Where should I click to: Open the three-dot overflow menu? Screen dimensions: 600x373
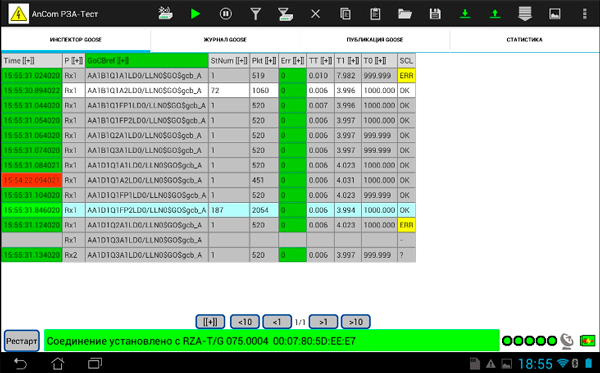(584, 14)
